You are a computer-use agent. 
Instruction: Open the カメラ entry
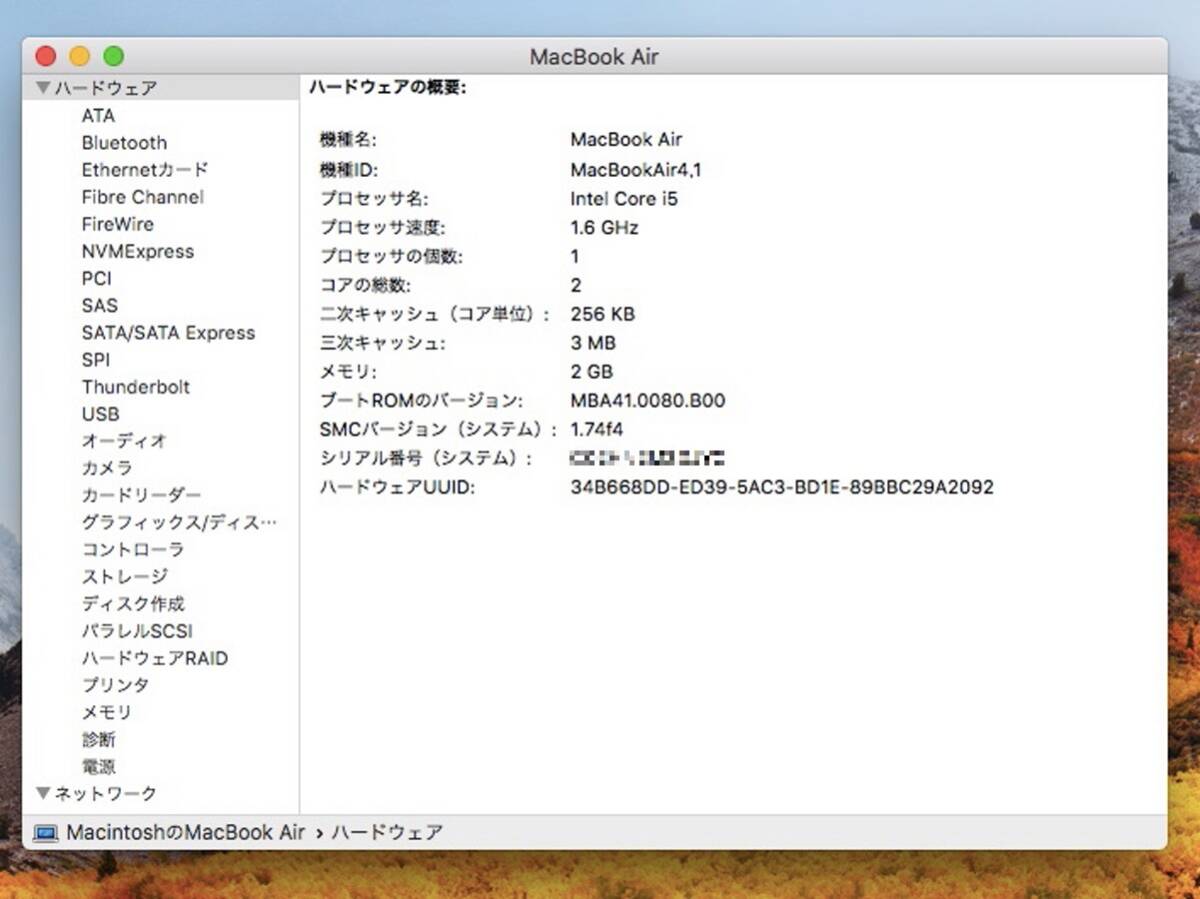(106, 468)
